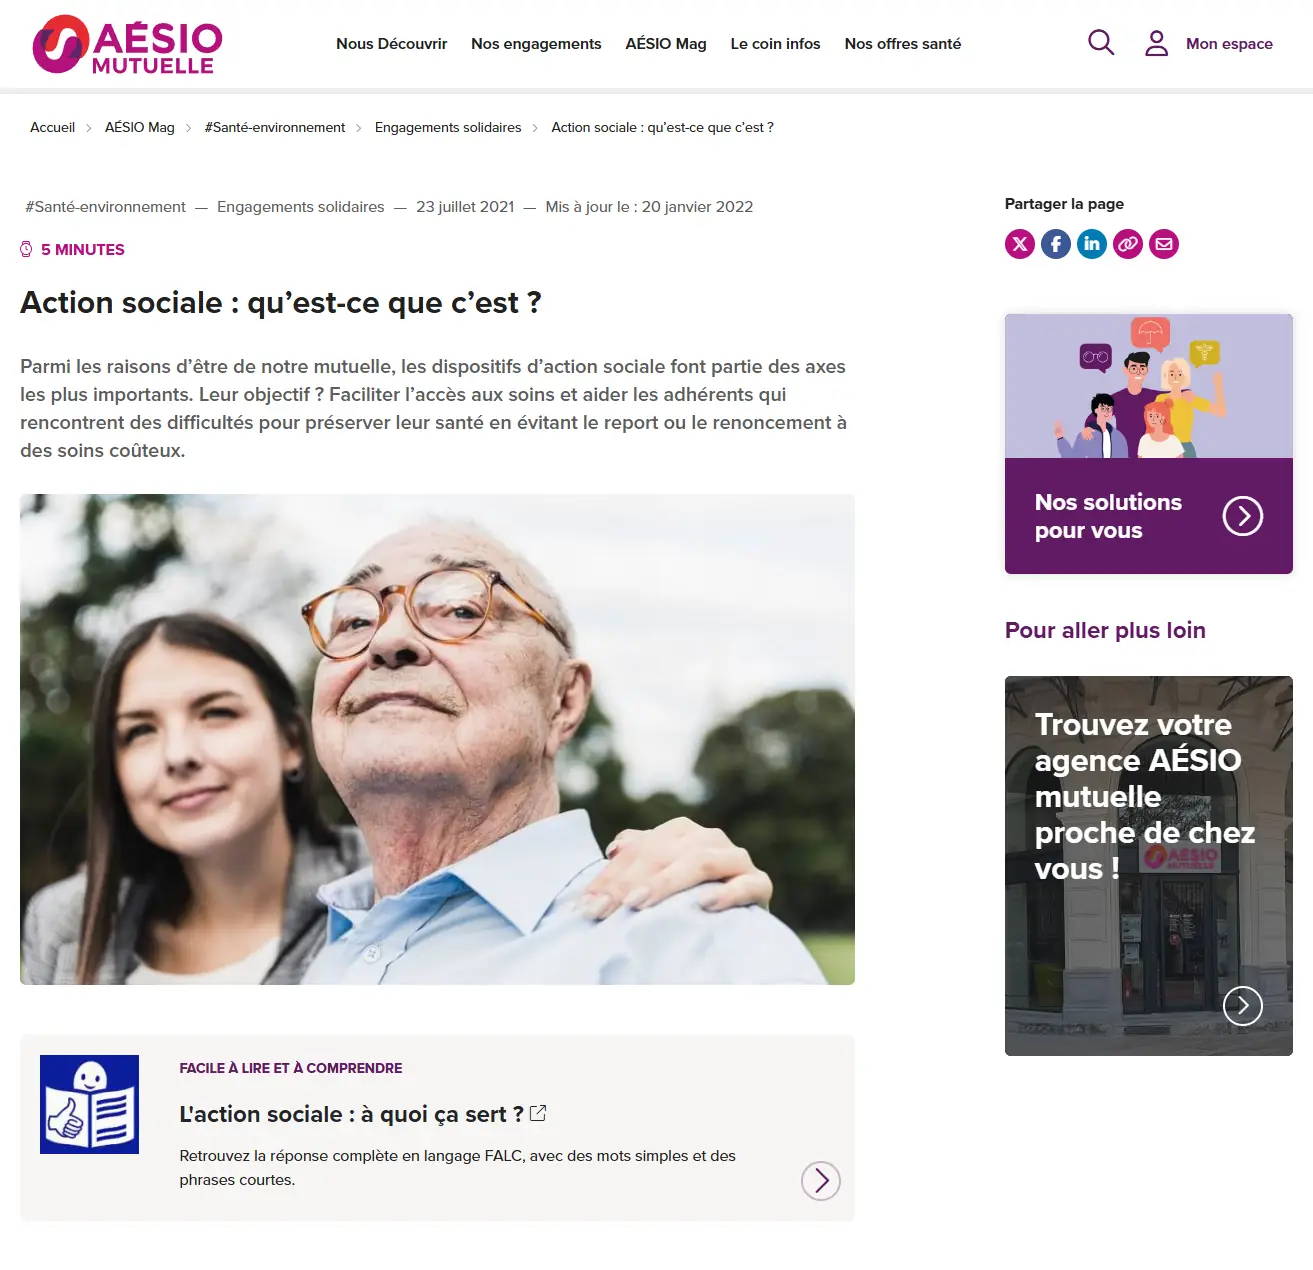1313x1270 pixels.
Task: Share page on LinkedIn
Action: pyautogui.click(x=1092, y=244)
